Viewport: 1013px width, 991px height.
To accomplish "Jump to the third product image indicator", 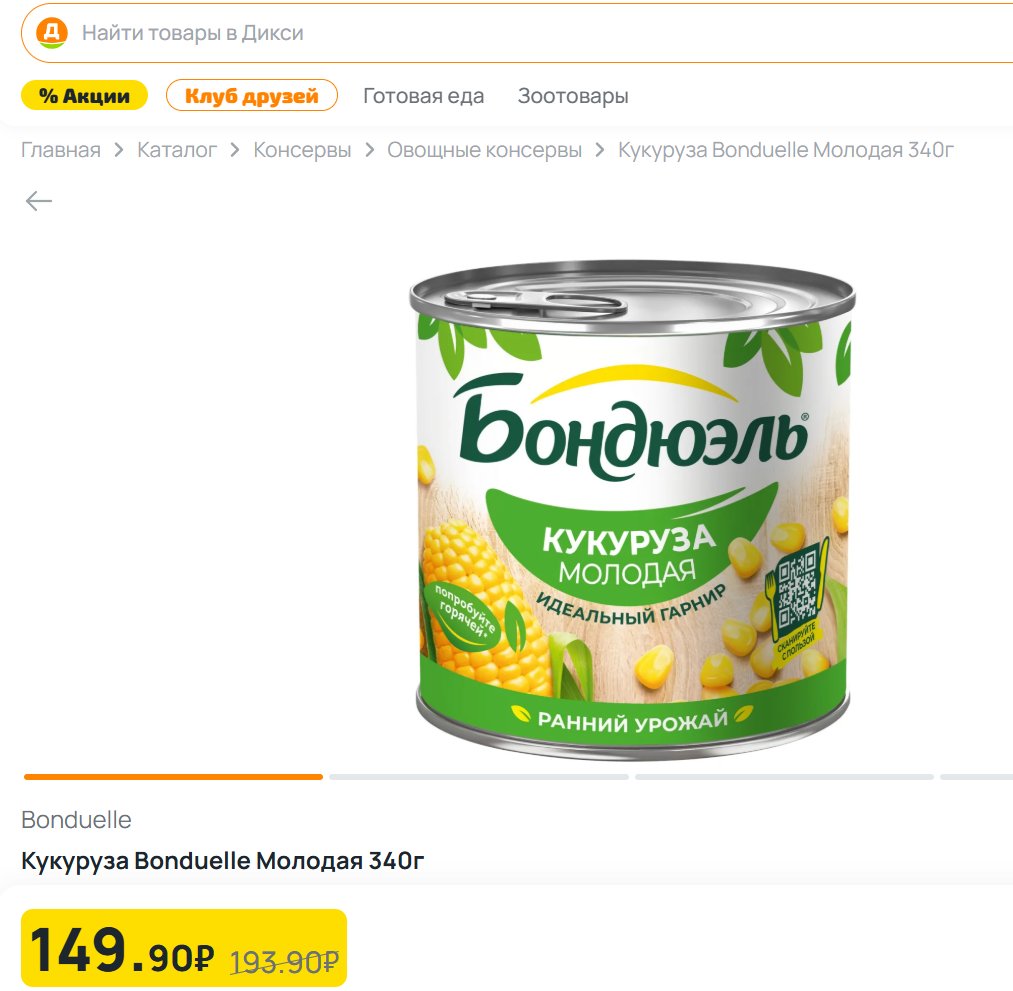I will 784,776.
